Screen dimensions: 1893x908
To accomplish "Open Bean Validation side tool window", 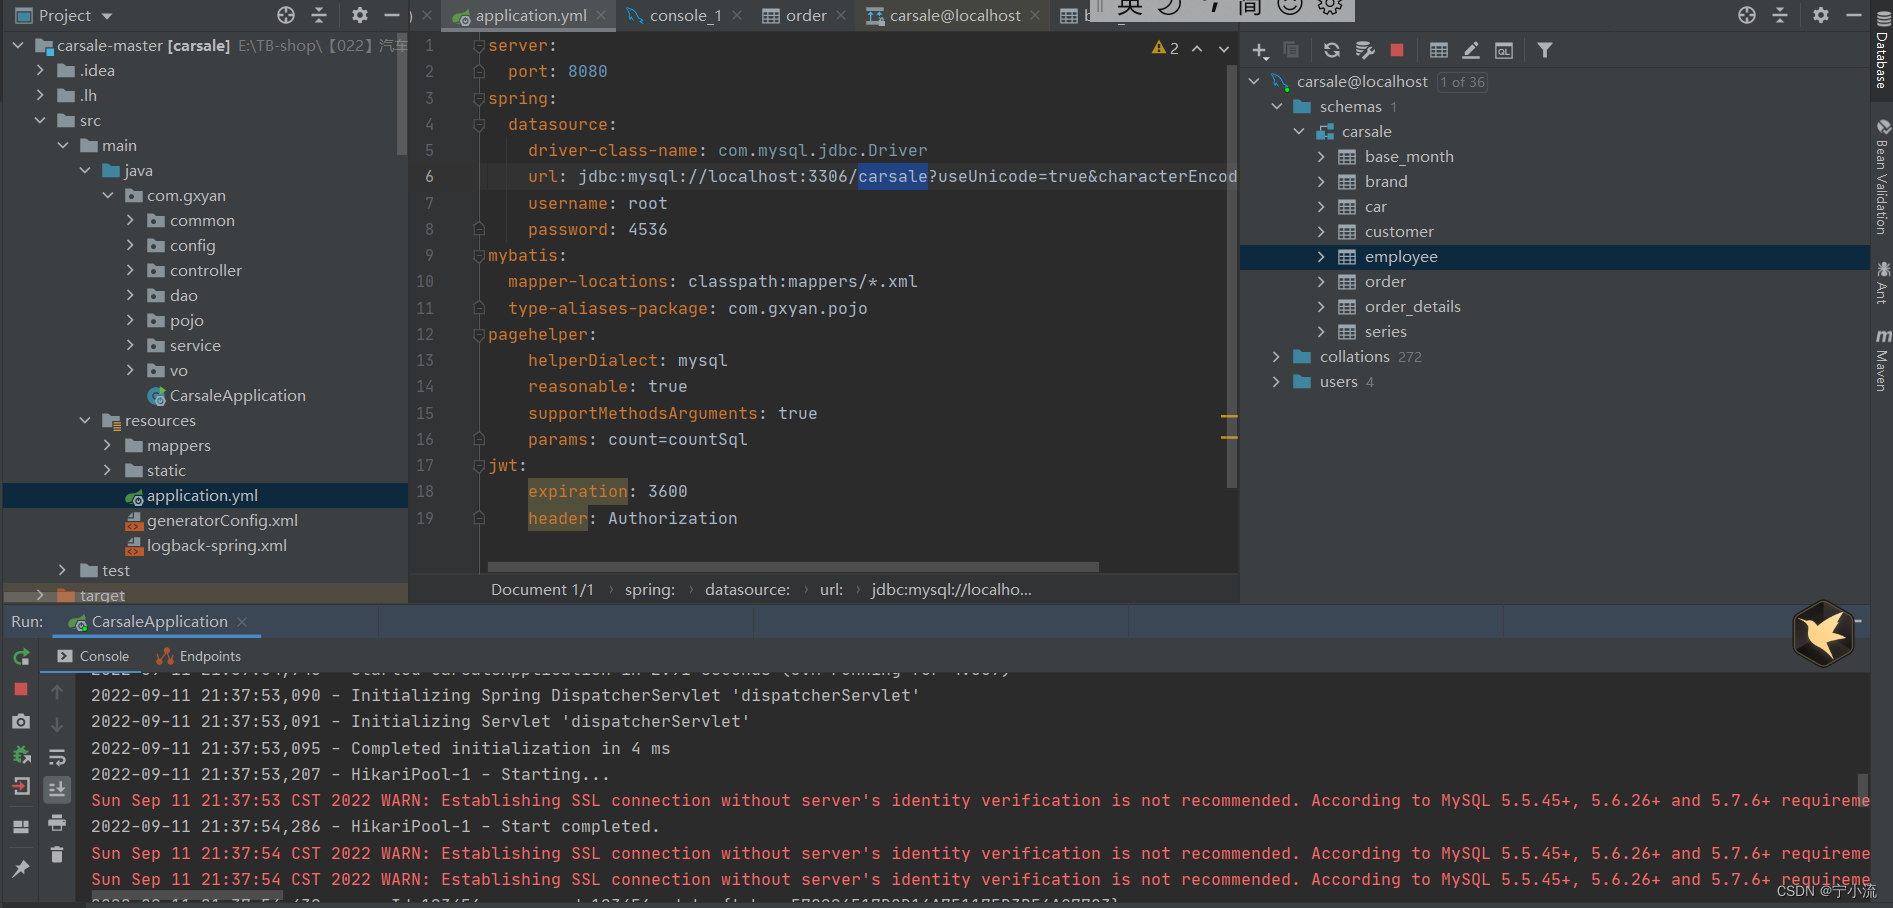I will pyautogui.click(x=1882, y=177).
